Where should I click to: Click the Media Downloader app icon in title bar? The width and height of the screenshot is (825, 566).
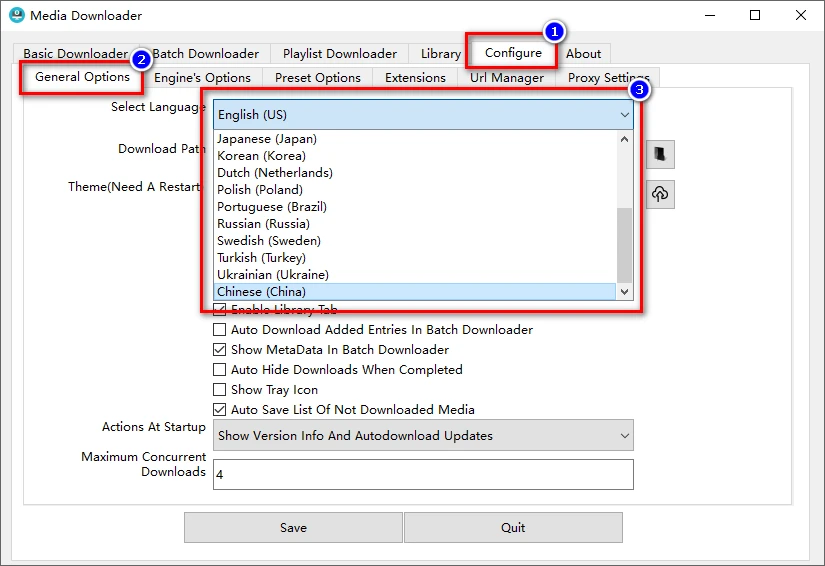pos(16,16)
